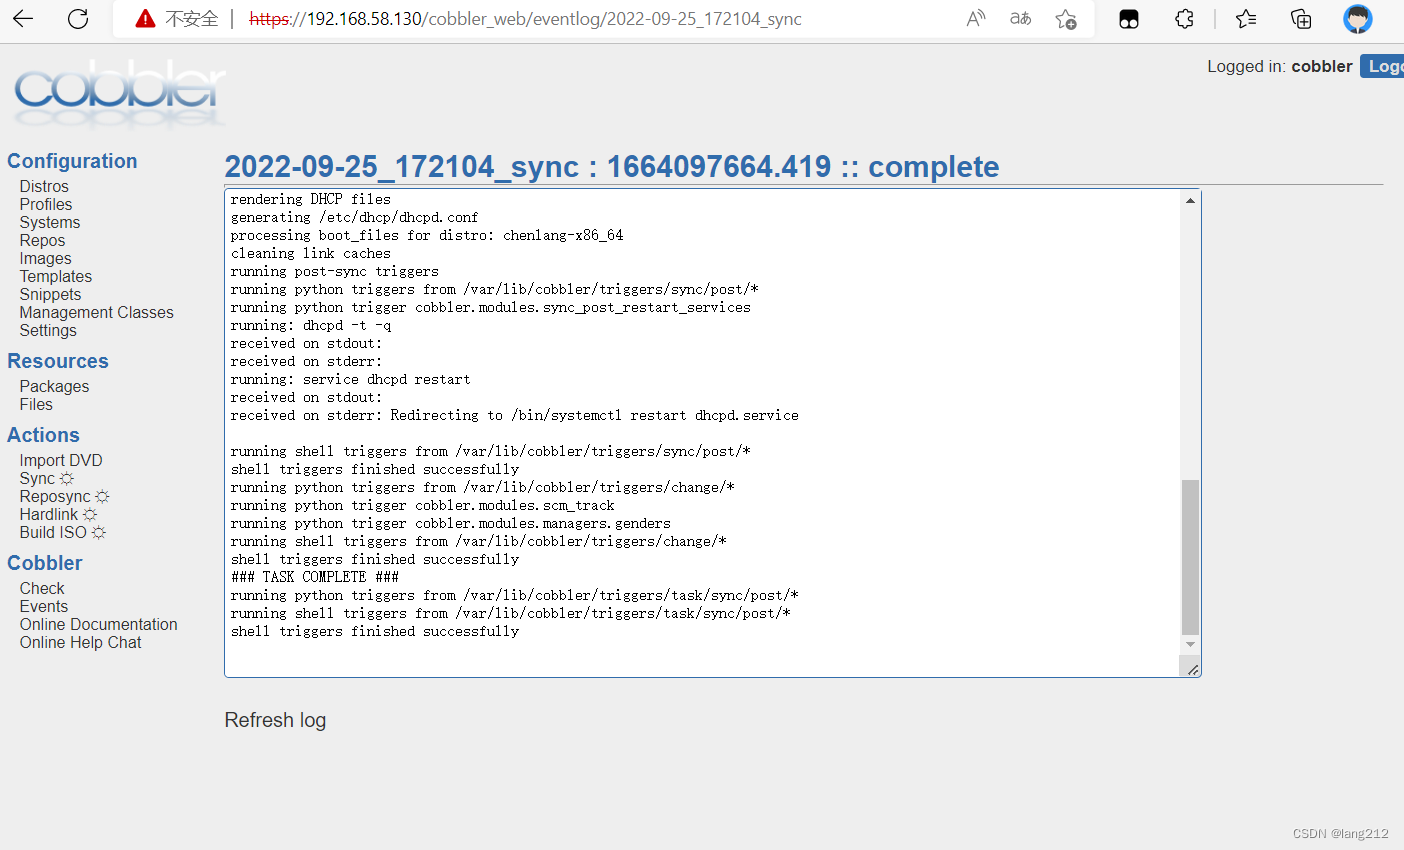
Task: Log out using the Logout button
Action: point(1383,66)
